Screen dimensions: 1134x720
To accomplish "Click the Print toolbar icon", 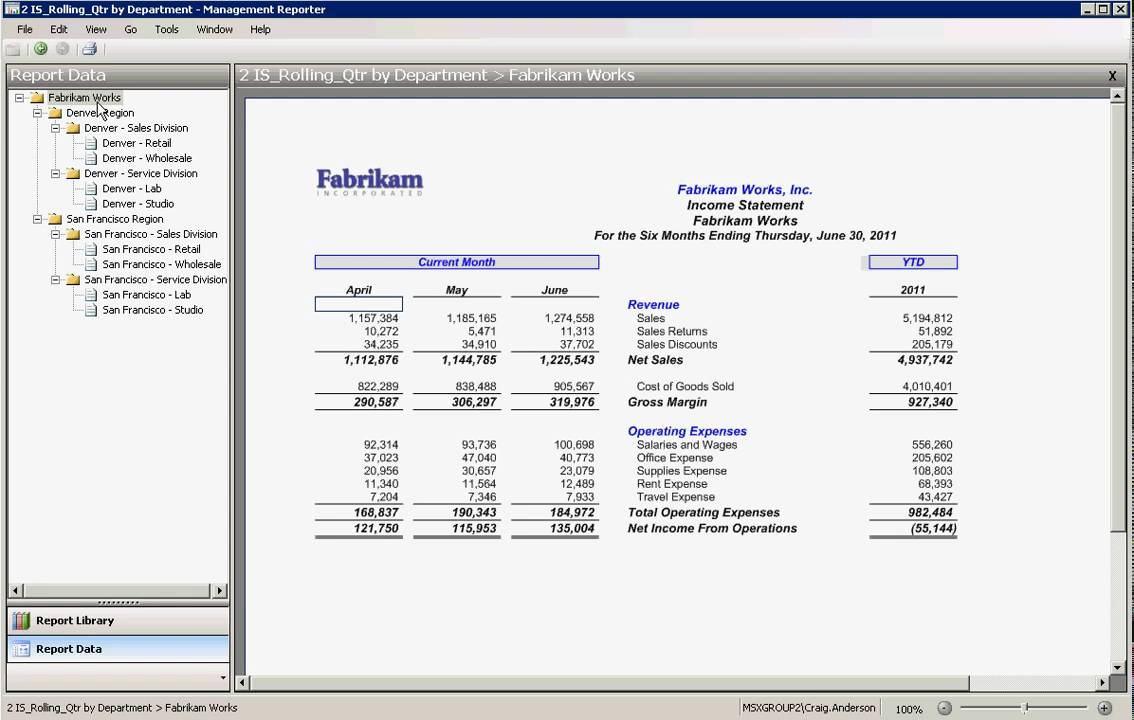I will point(90,48).
